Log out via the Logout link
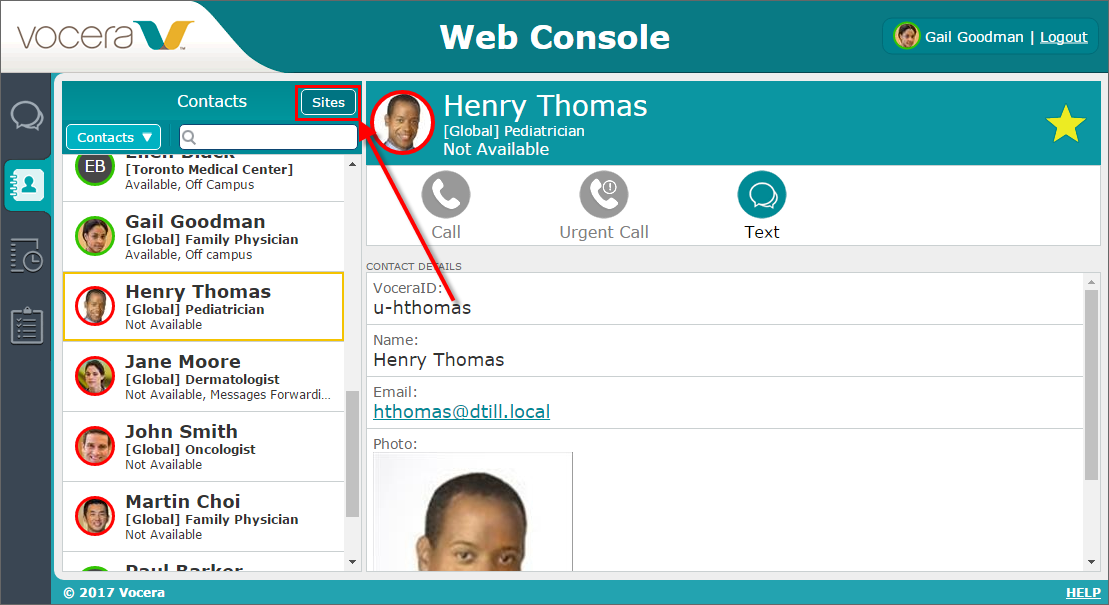The width and height of the screenshot is (1109, 605). click(x=1063, y=37)
